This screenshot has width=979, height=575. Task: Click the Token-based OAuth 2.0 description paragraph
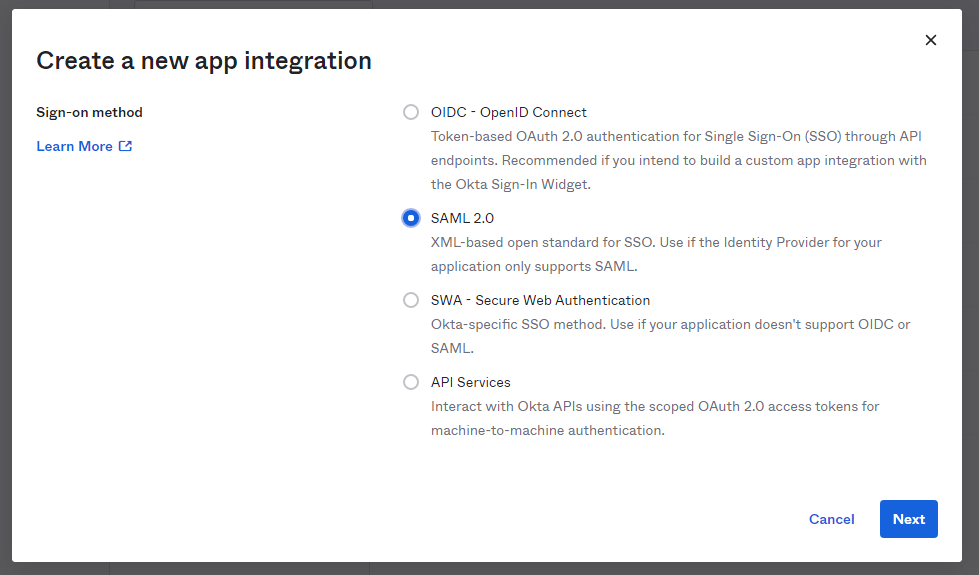pos(679,160)
